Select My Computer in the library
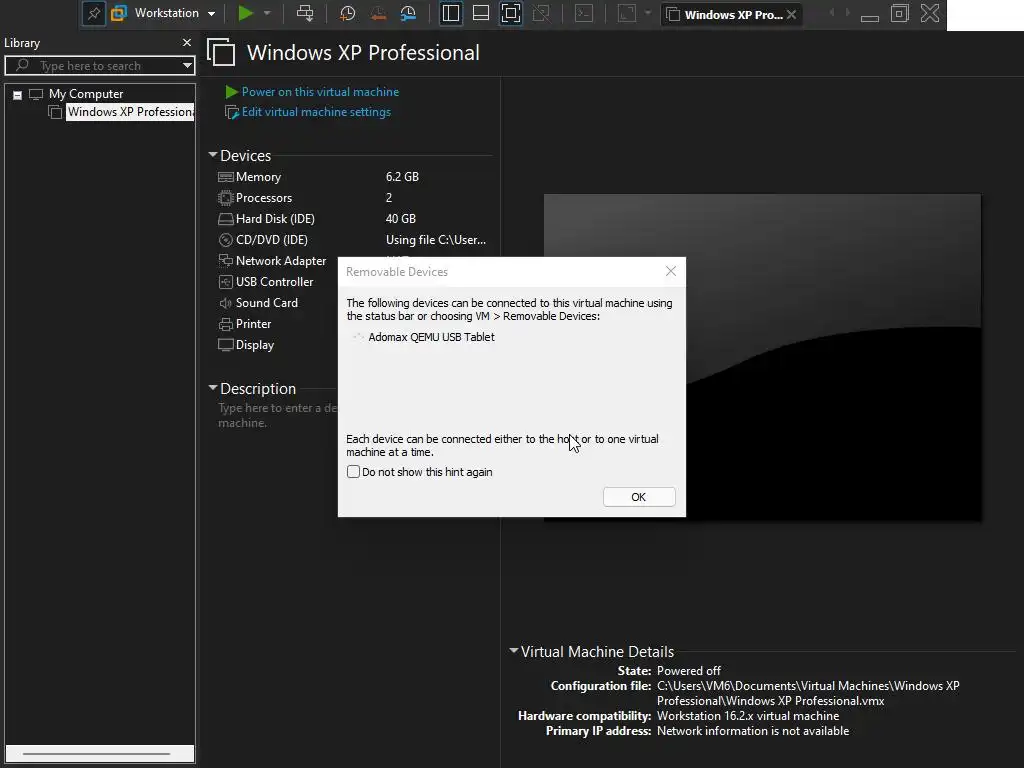Viewport: 1024px width, 768px height. 86,94
